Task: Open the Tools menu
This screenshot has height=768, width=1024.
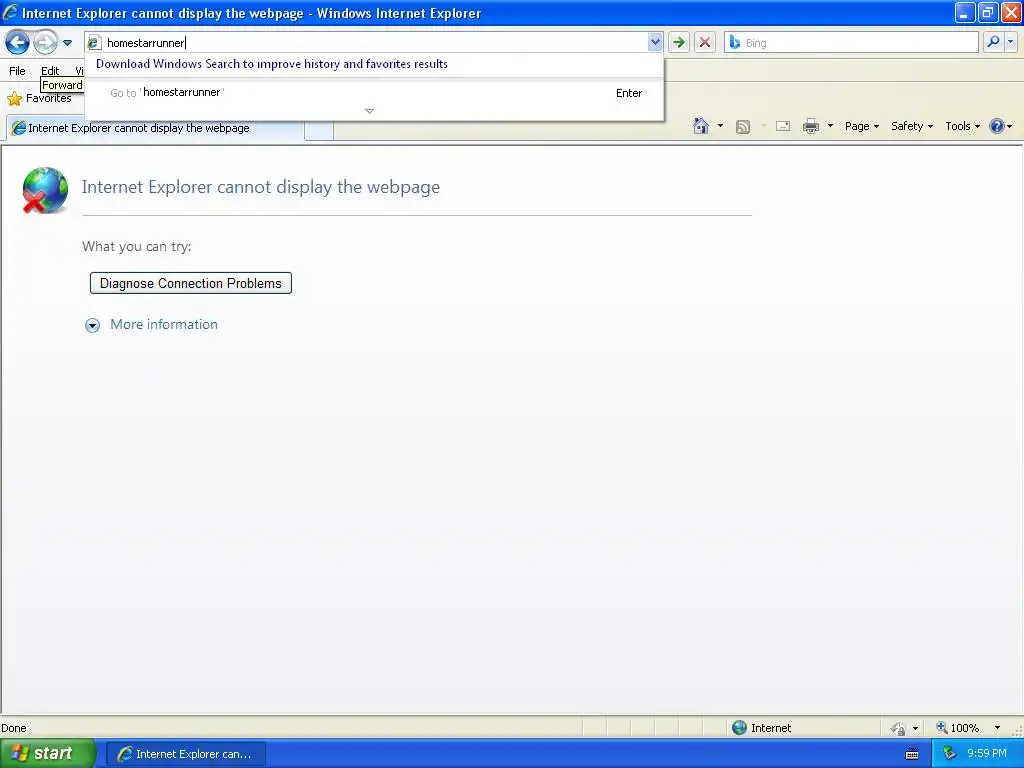Action: [x=962, y=126]
